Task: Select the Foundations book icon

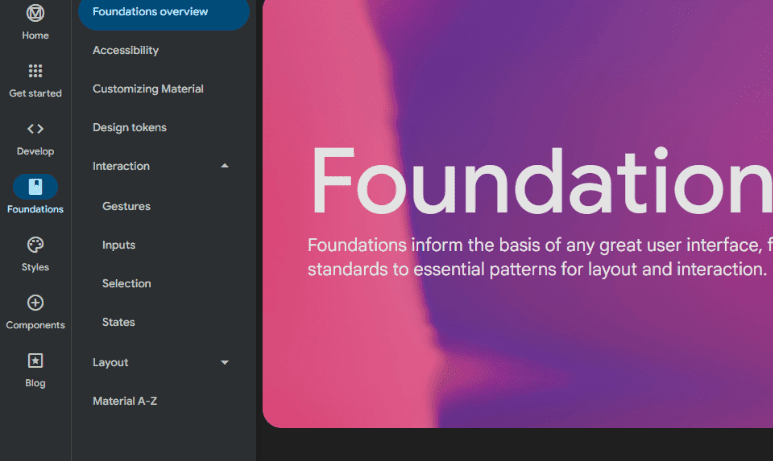Action: point(35,187)
